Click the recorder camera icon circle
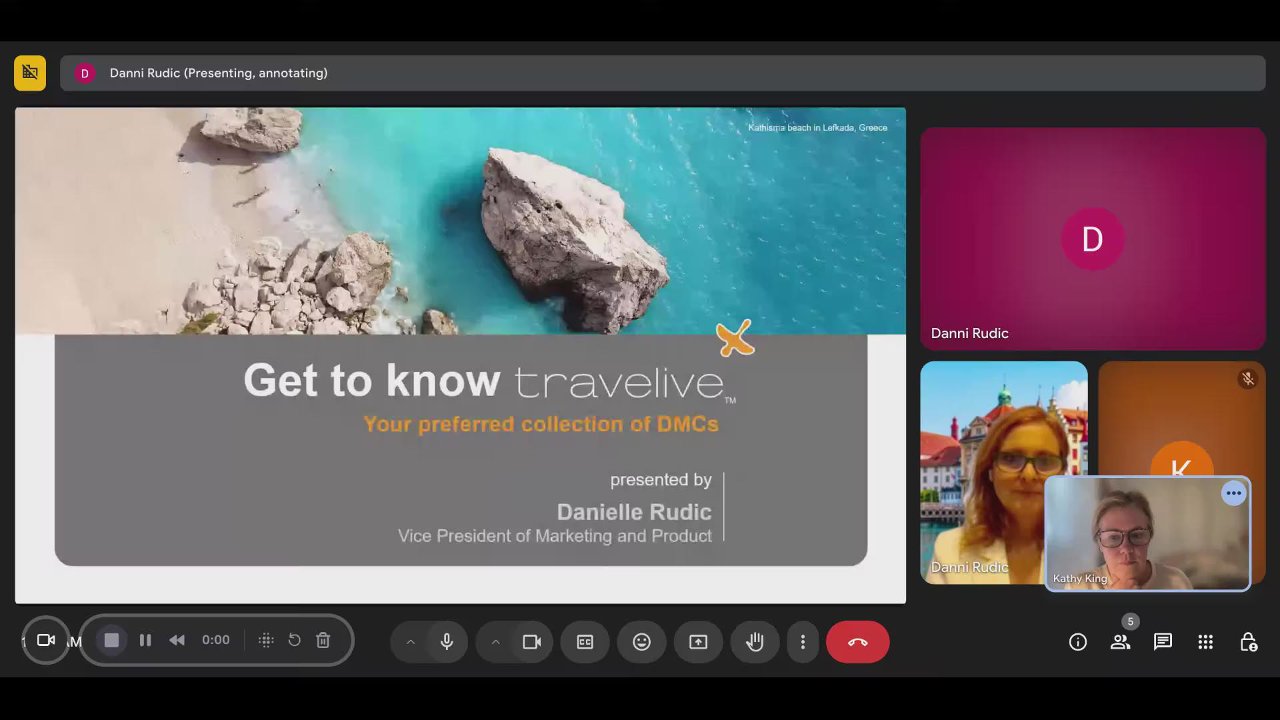The image size is (1280, 720). click(x=46, y=640)
